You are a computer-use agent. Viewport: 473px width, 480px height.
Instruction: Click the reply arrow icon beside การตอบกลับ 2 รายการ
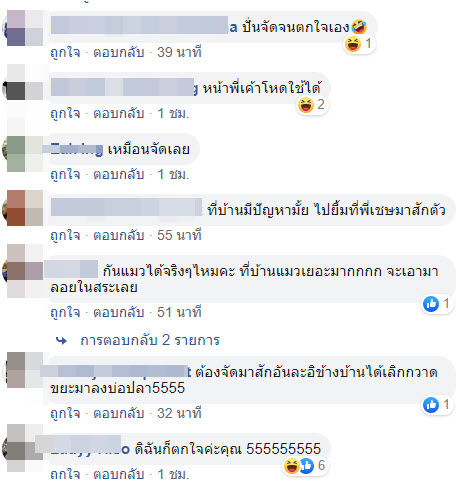pos(61,340)
